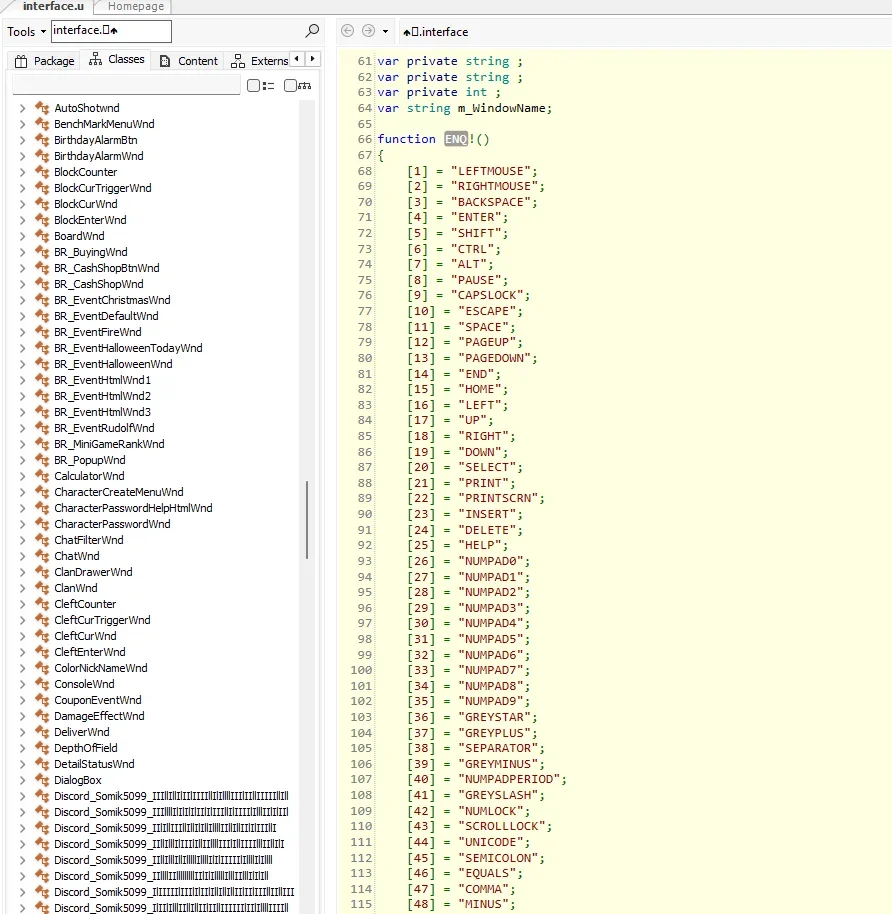Switch to the Content tab

[188, 61]
